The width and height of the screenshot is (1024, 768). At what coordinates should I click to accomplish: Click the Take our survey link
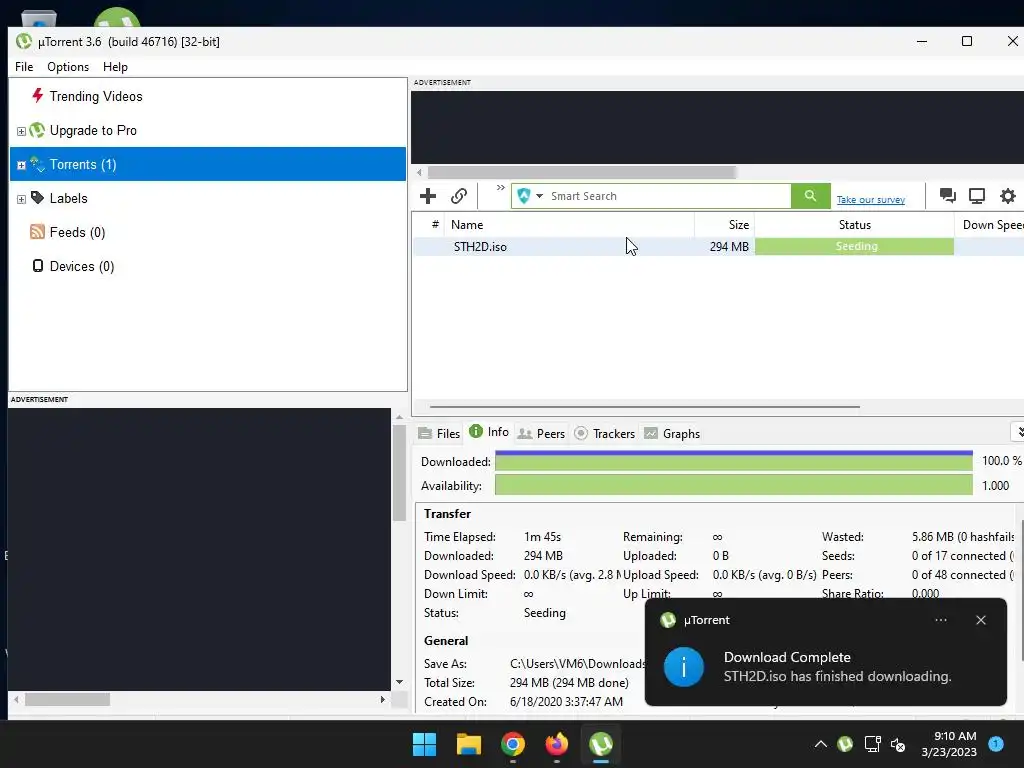(x=871, y=199)
